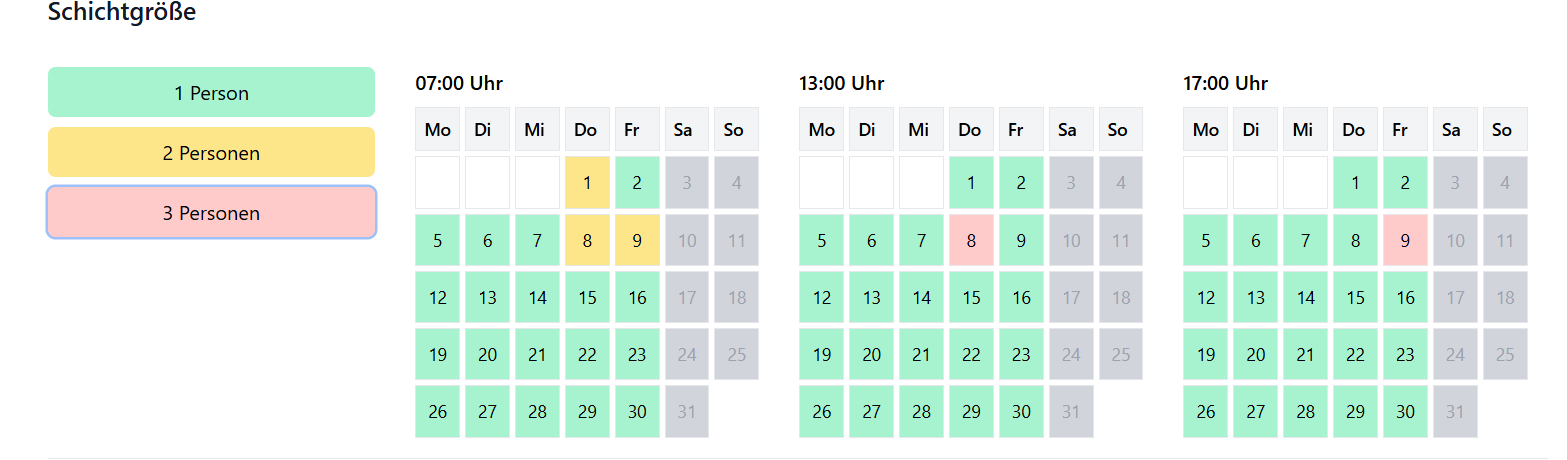Select day 30 in the 07:00 Uhr calendar
This screenshot has width=1567, height=460.
click(637, 411)
